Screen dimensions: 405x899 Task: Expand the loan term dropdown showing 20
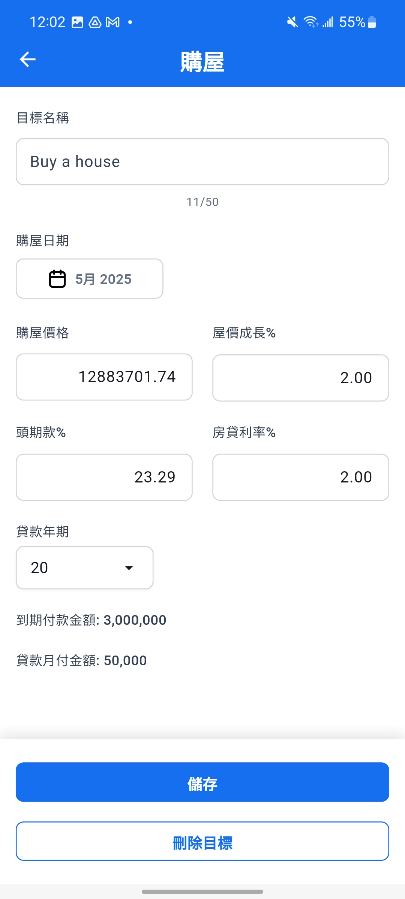pos(85,568)
